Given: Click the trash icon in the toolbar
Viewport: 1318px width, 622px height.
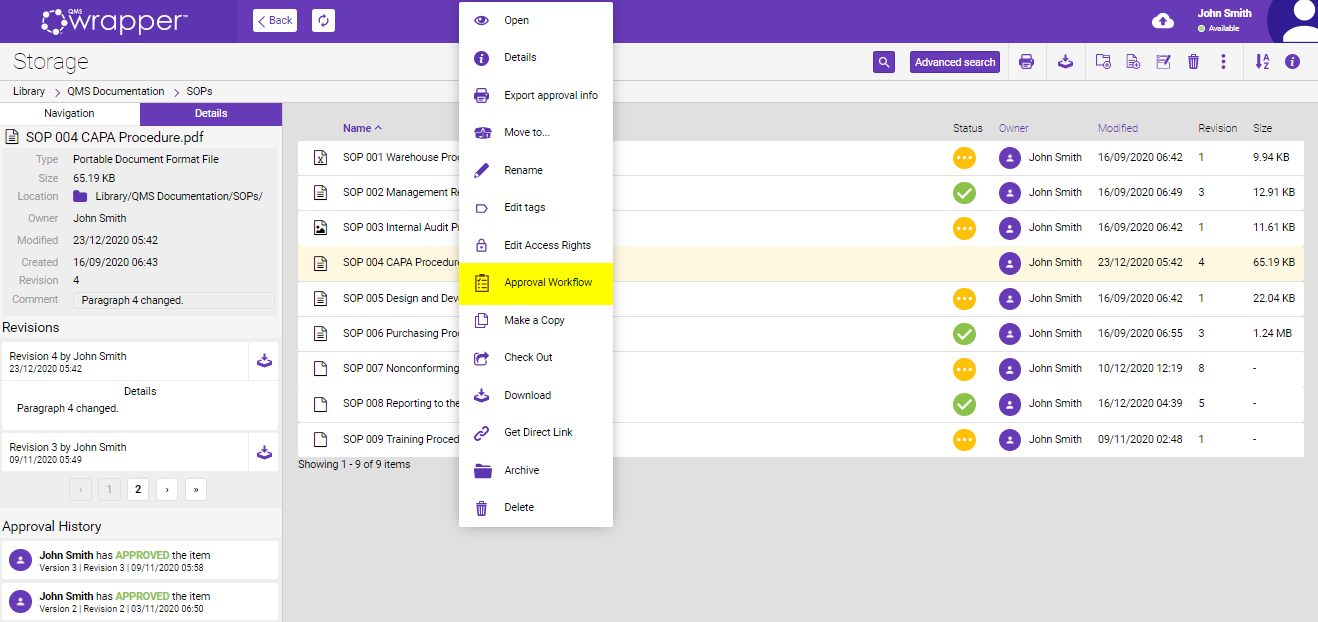Looking at the screenshot, I should coord(1193,62).
